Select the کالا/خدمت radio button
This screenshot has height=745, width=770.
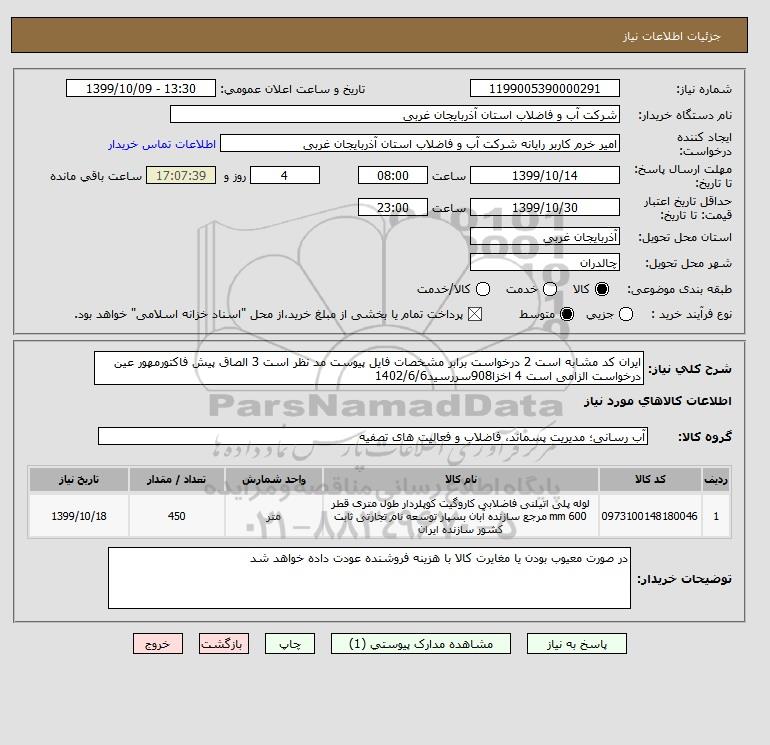(483, 289)
